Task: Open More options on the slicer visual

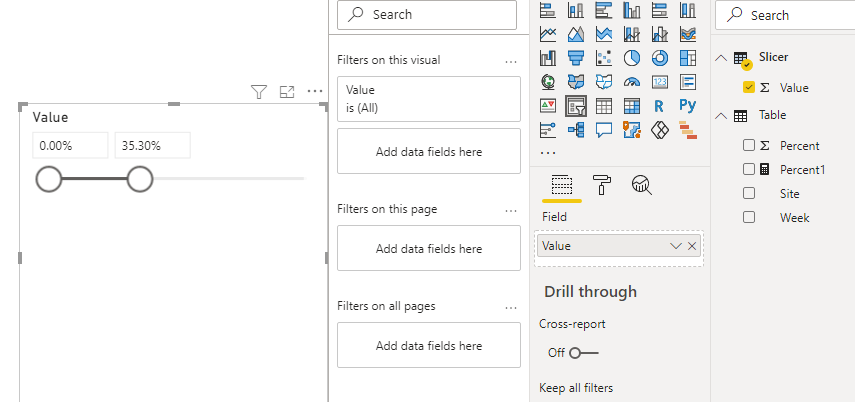Action: 315,92
